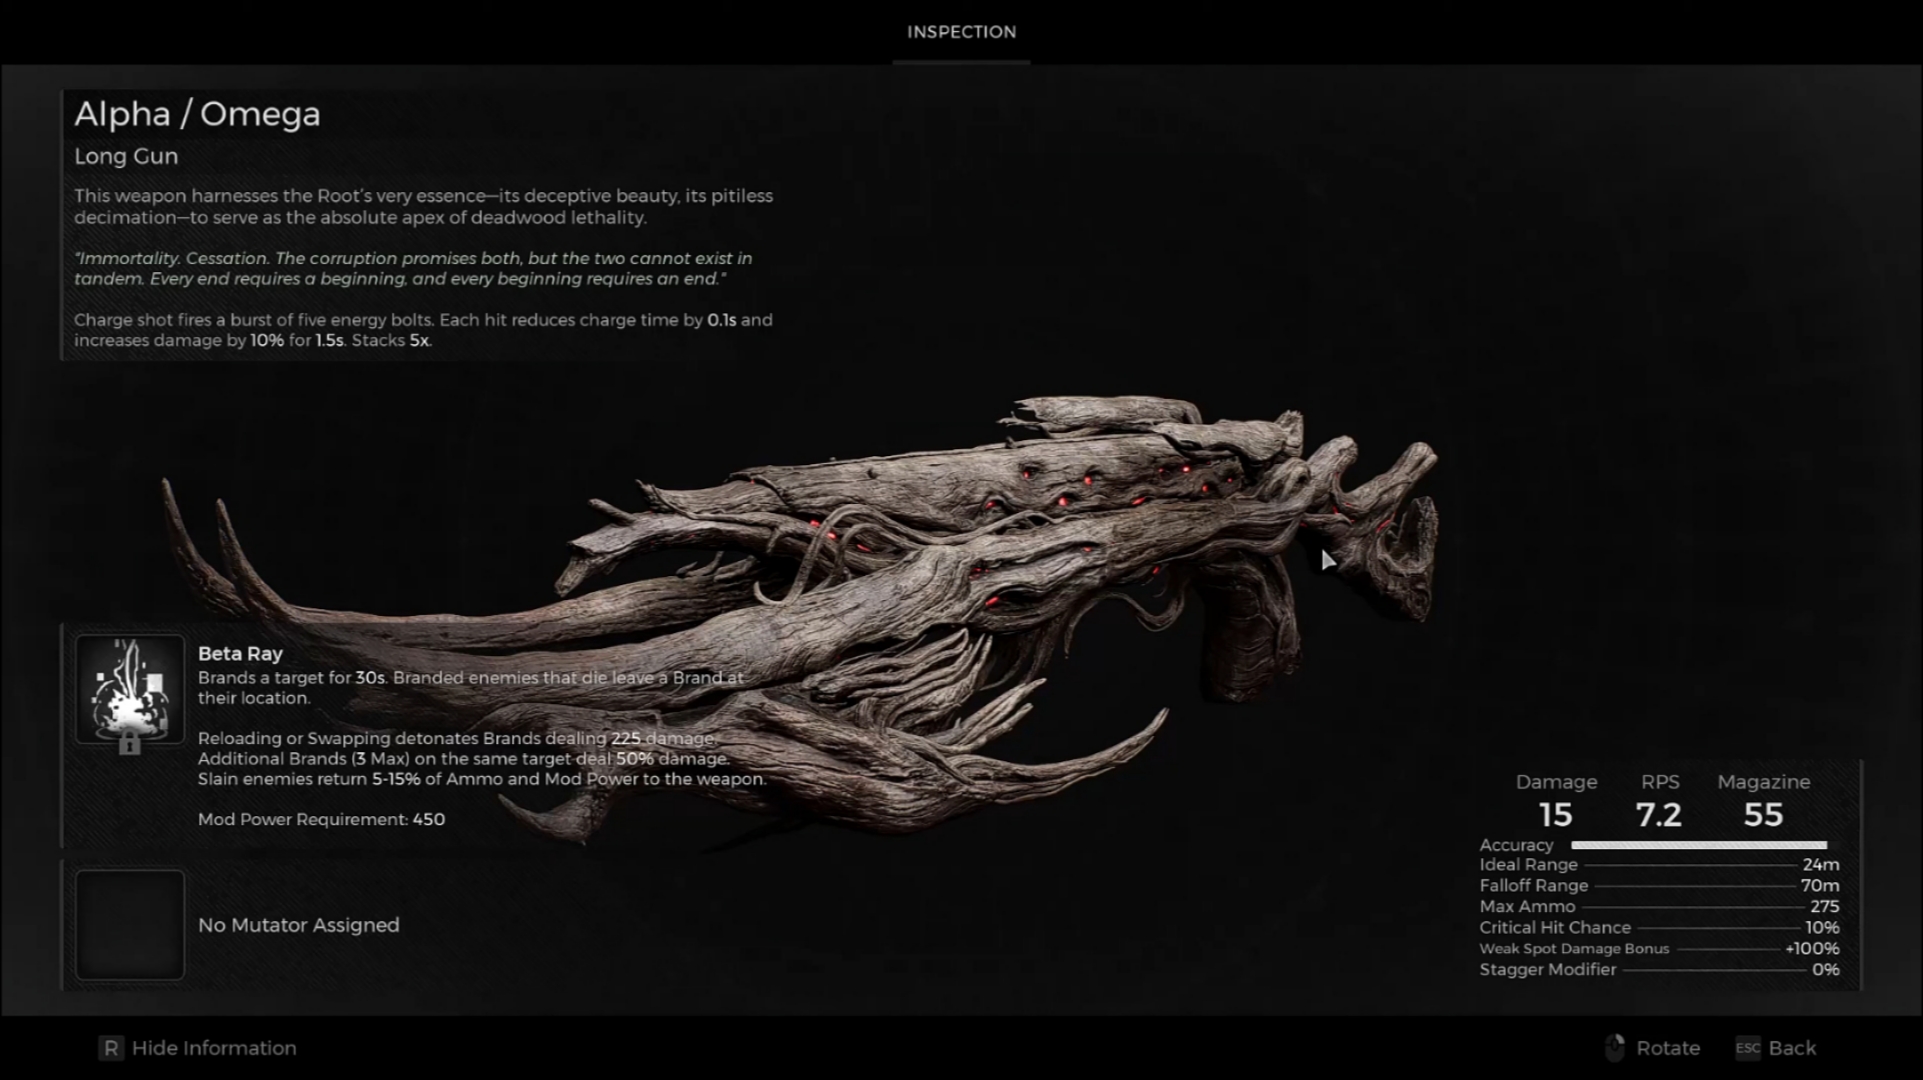Click the Accuracy stat bar
Viewport: 1923px width, 1080px height.
coord(1698,845)
